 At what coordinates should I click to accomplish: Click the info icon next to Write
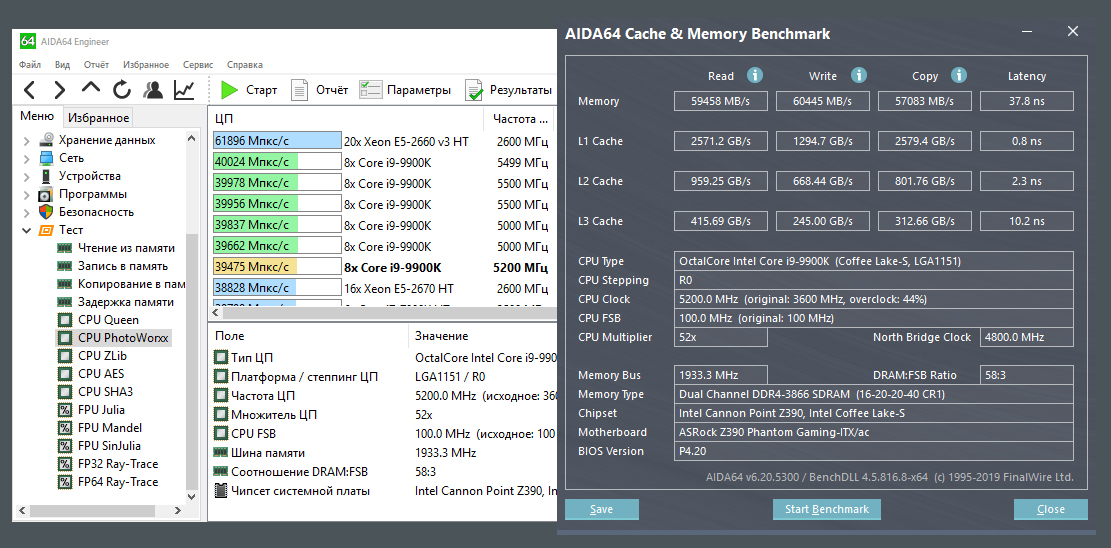tap(859, 75)
